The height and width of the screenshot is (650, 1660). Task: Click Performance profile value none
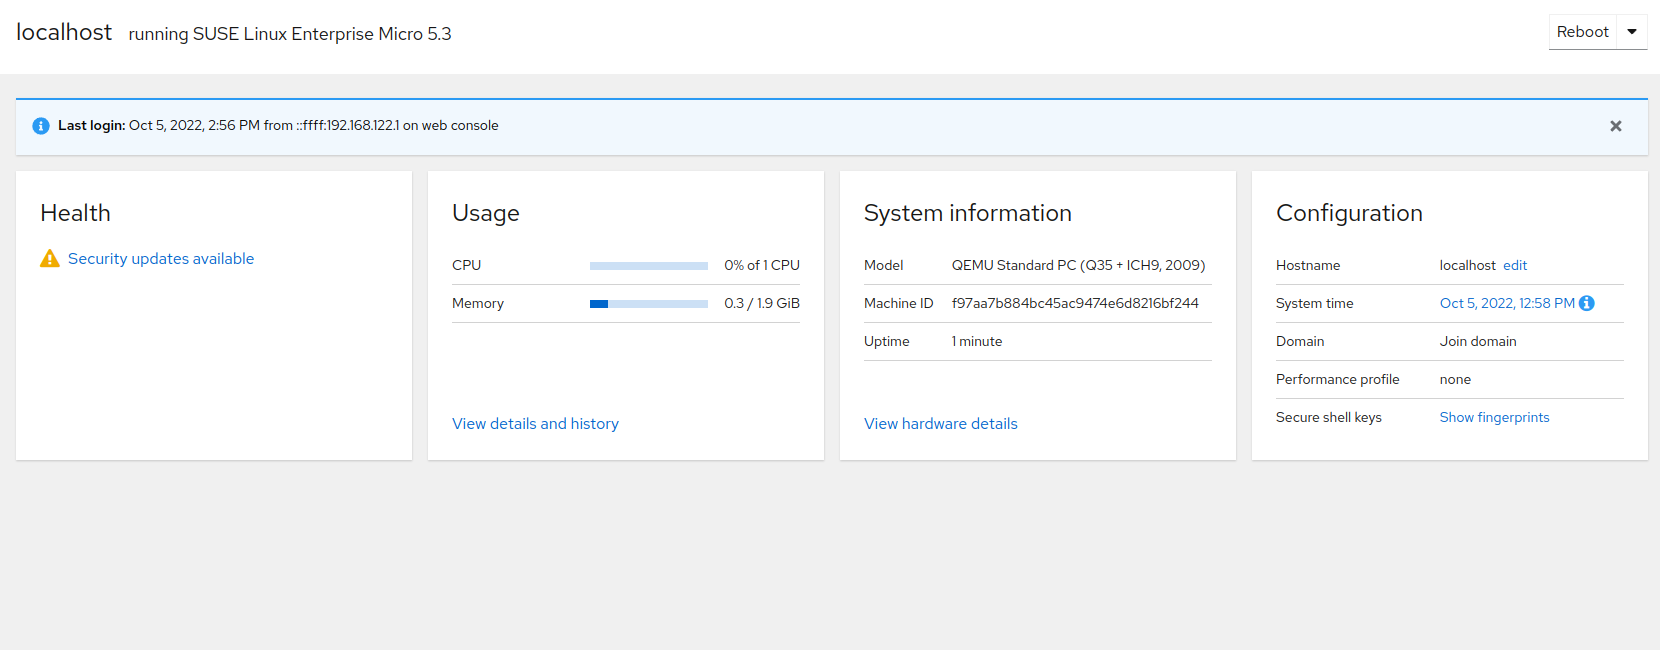coord(1455,380)
